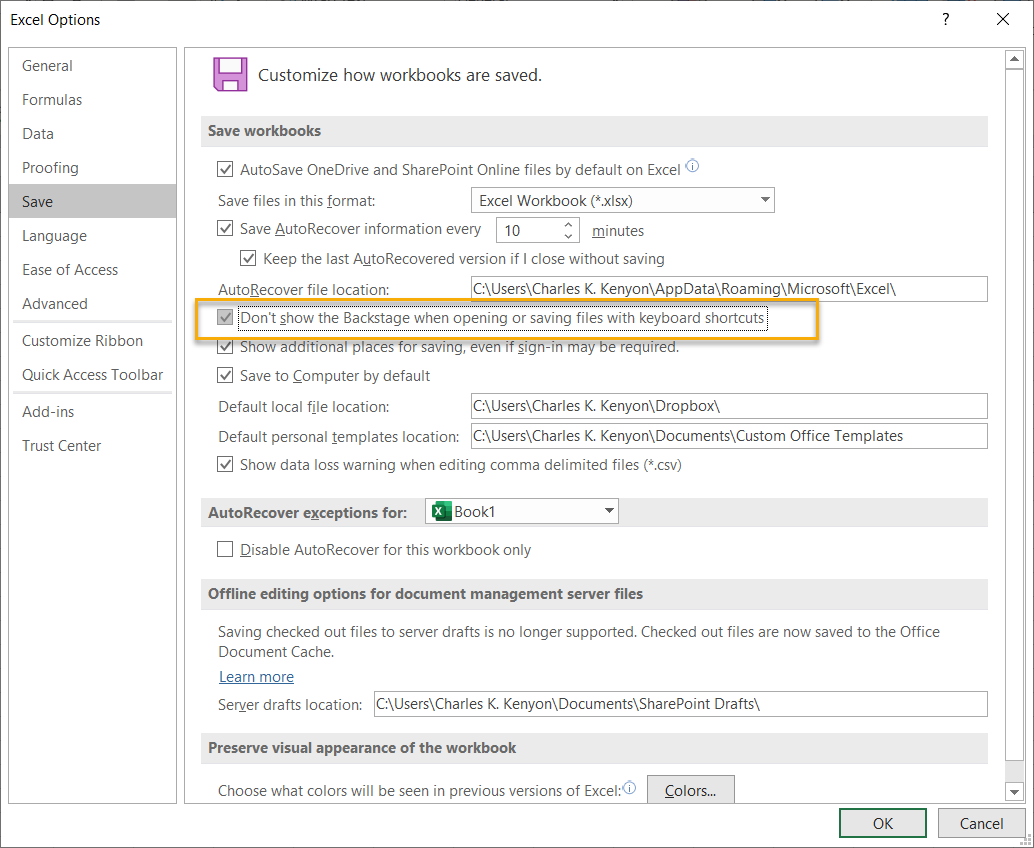The image size is (1034, 848).
Task: Toggle AutoSave OneDrive and SharePoint checkbox
Action: pos(225,169)
